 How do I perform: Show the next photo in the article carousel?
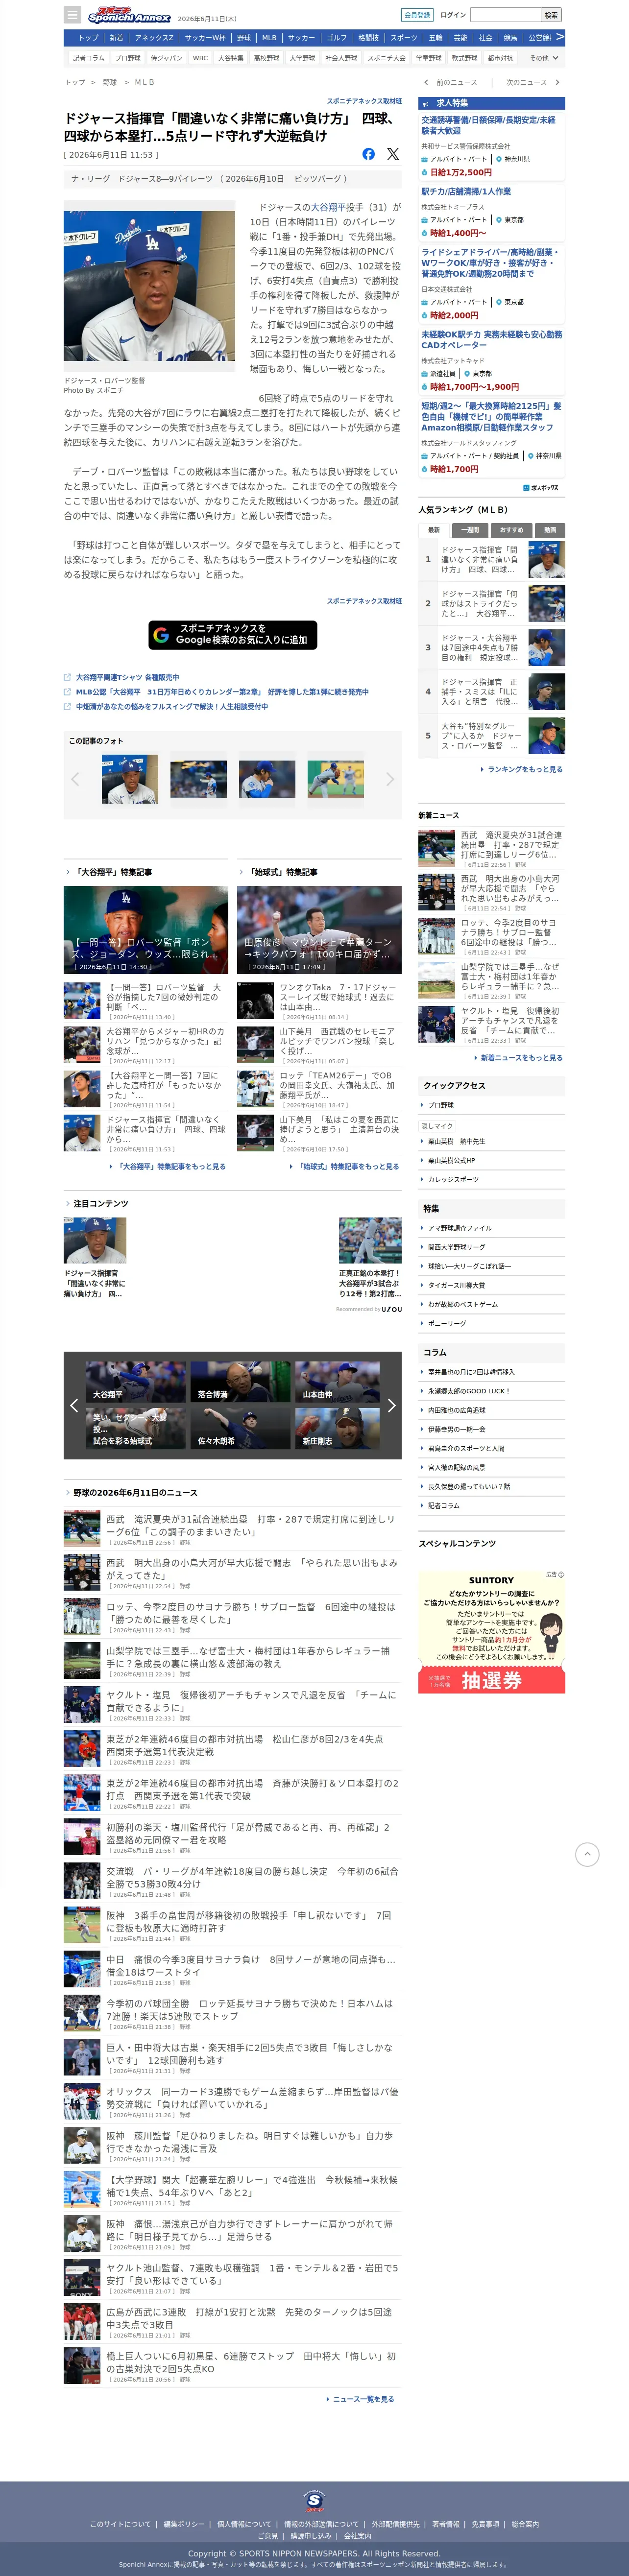tap(390, 779)
